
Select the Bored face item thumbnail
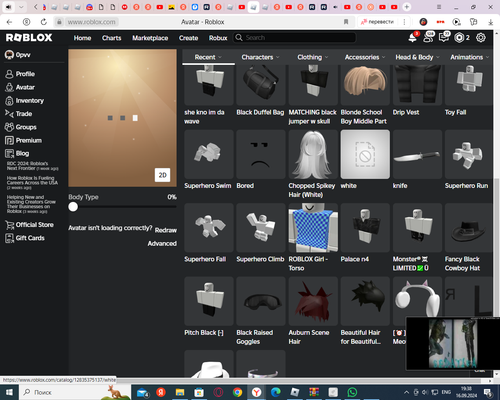(261, 154)
